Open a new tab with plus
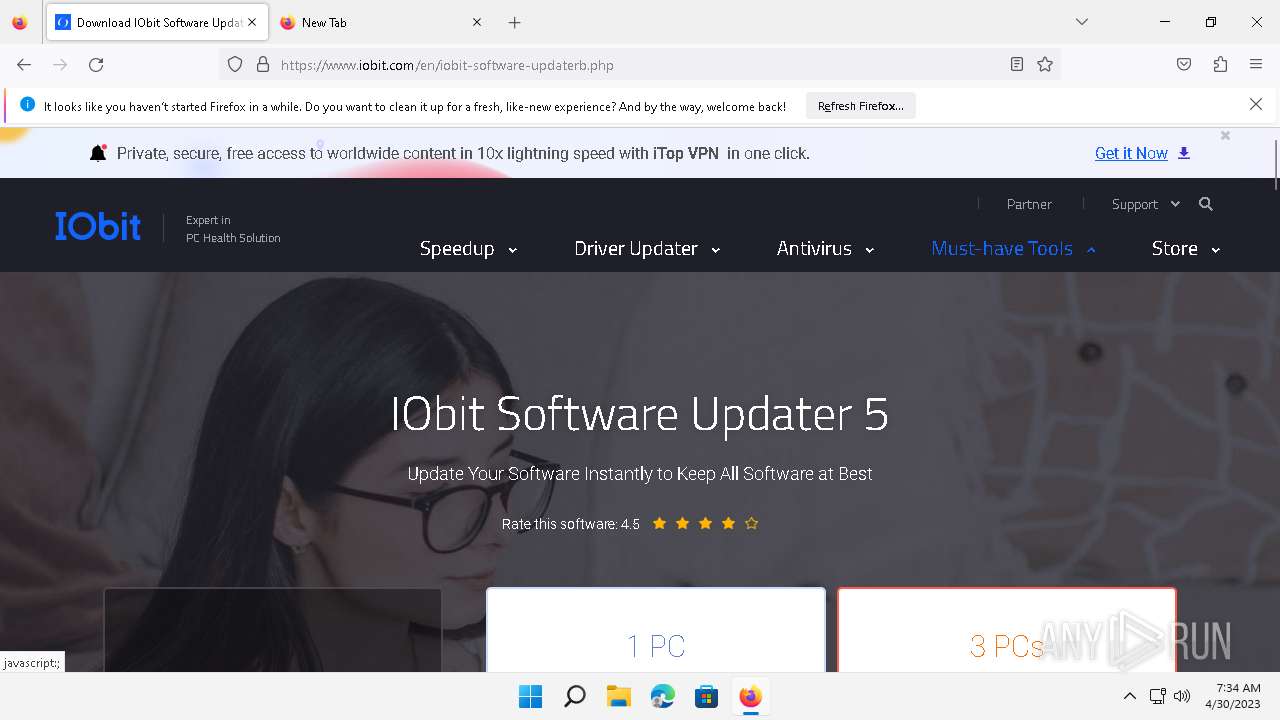1280x720 pixels. coord(514,22)
